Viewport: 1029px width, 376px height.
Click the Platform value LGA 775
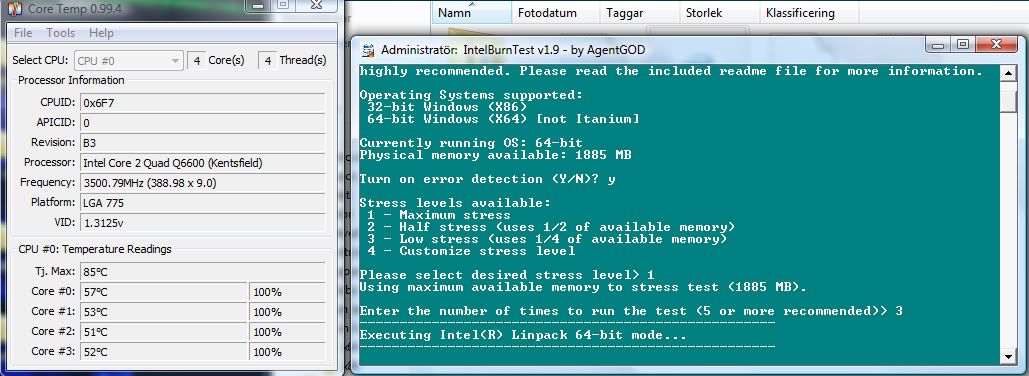tap(203, 203)
